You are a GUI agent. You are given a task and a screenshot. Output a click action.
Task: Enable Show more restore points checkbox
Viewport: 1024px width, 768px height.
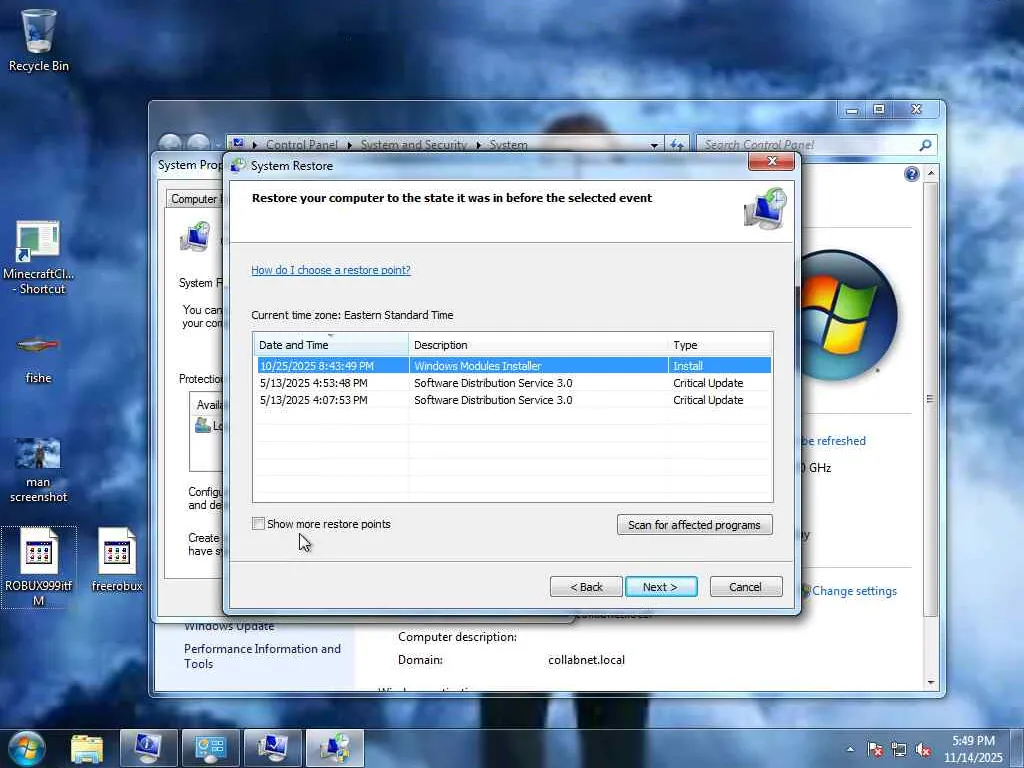click(259, 524)
